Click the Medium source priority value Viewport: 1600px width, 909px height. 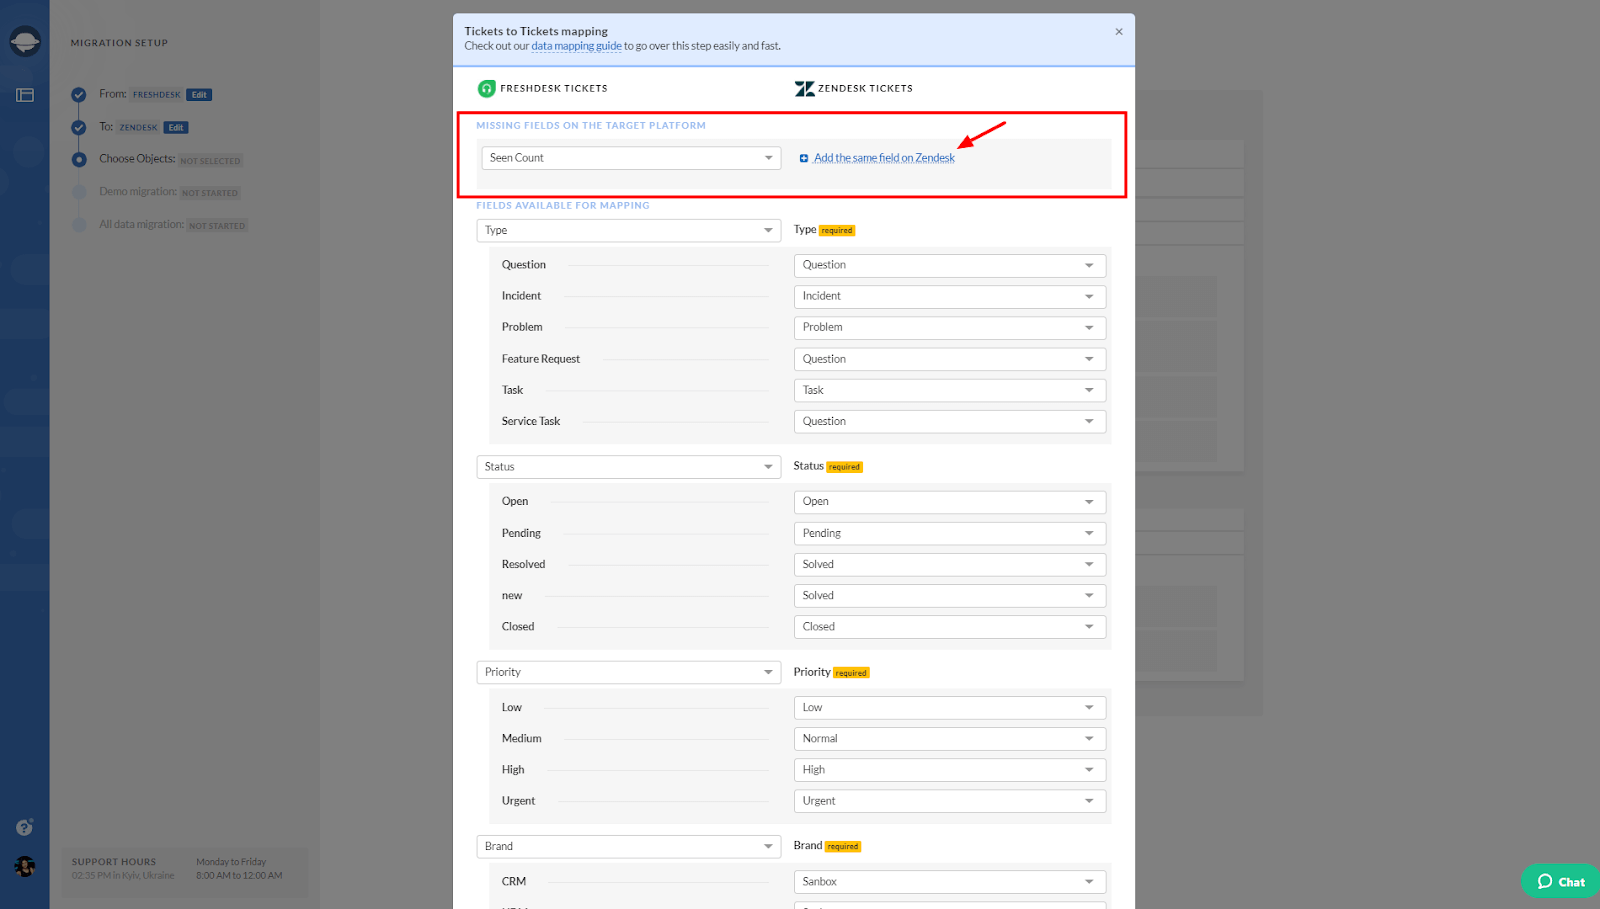(x=522, y=738)
